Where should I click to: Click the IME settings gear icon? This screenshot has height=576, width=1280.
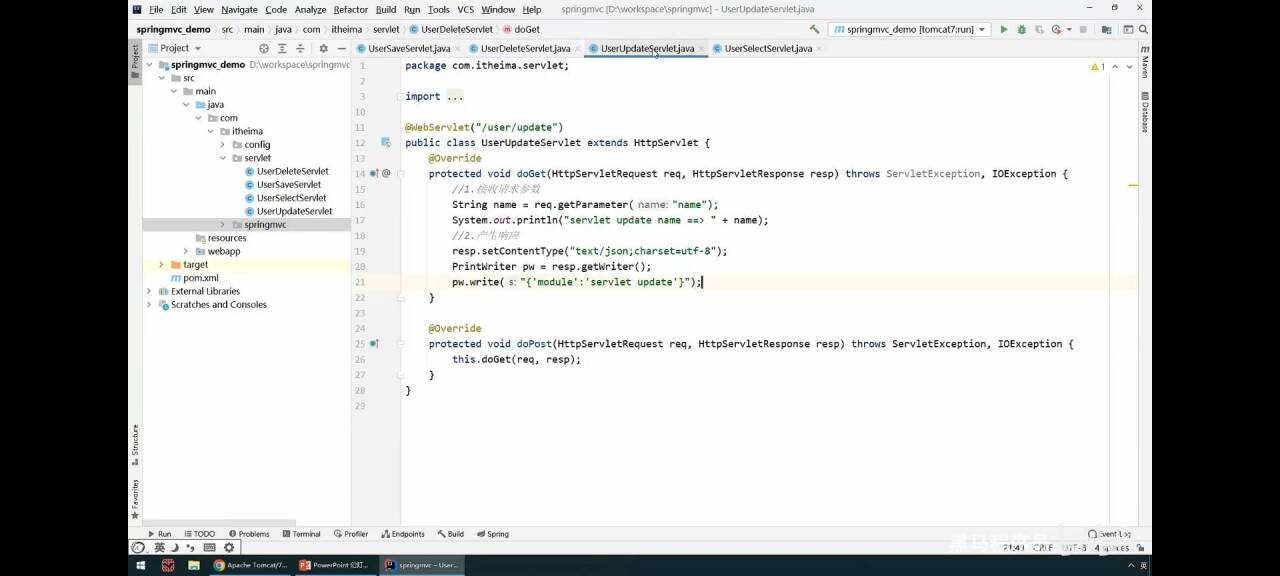[229, 547]
